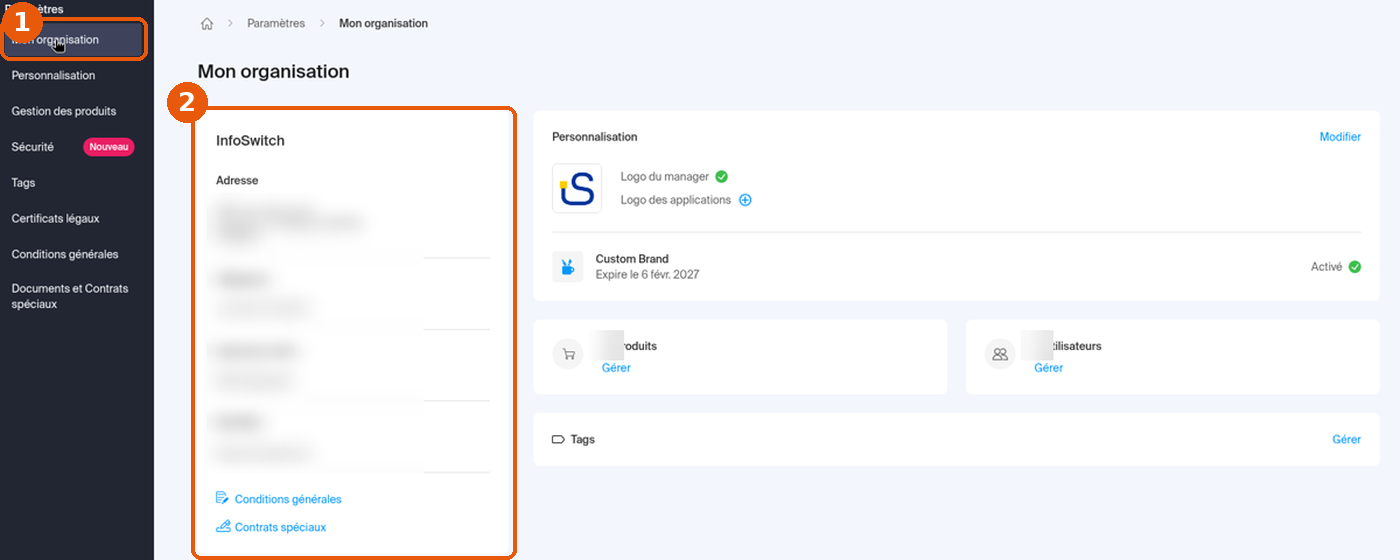Click the text Expire le 6 févr. 2027
The width and height of the screenshot is (1400, 560).
pos(647,274)
